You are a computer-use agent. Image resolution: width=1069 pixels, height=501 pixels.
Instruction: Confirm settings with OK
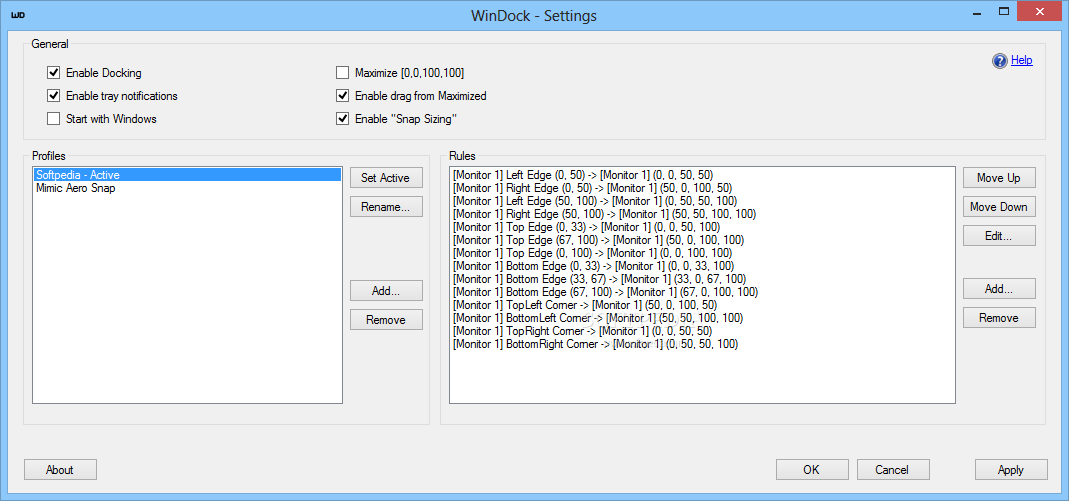pos(811,470)
